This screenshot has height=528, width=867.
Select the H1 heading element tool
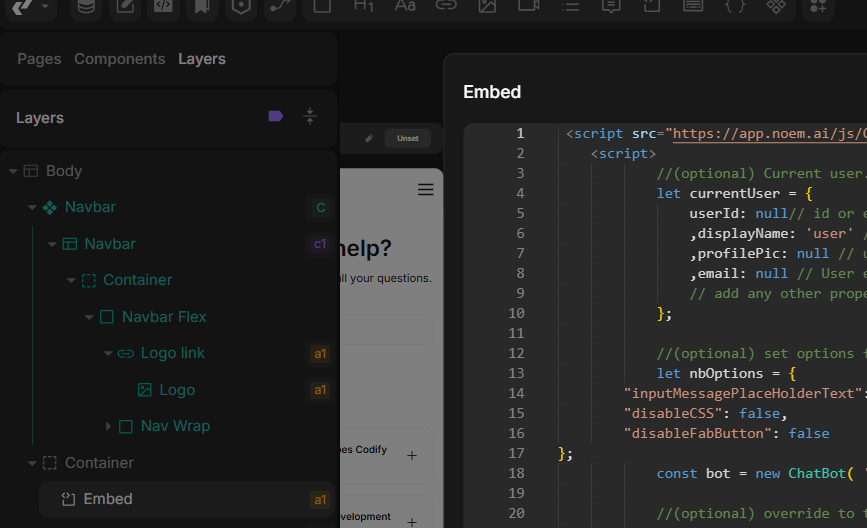[365, 6]
